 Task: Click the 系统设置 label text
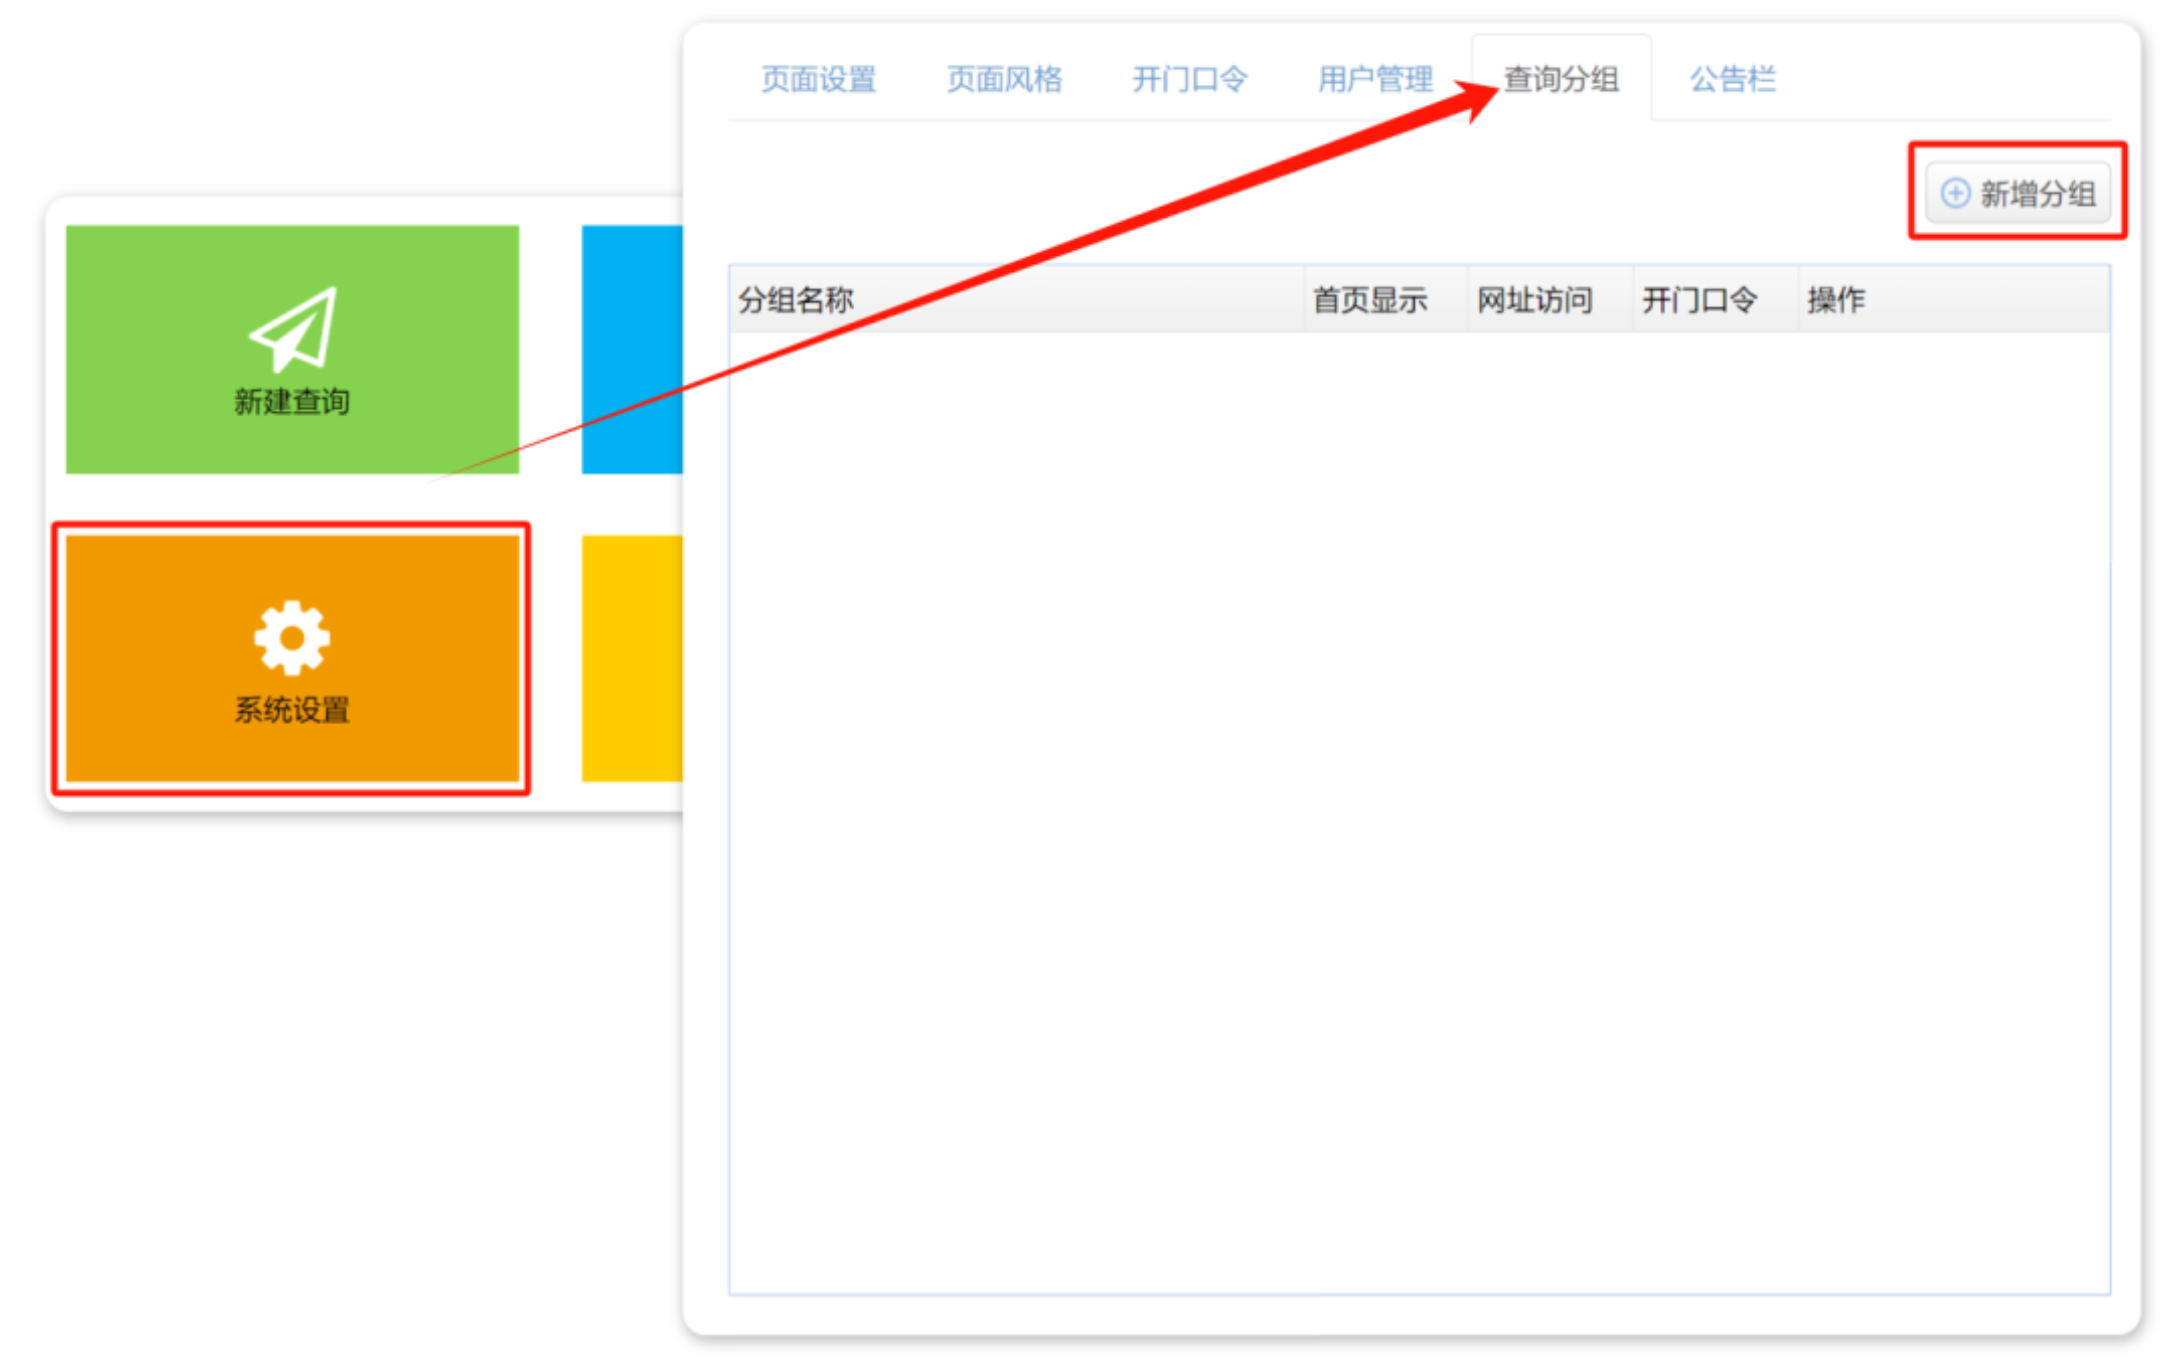tap(292, 710)
